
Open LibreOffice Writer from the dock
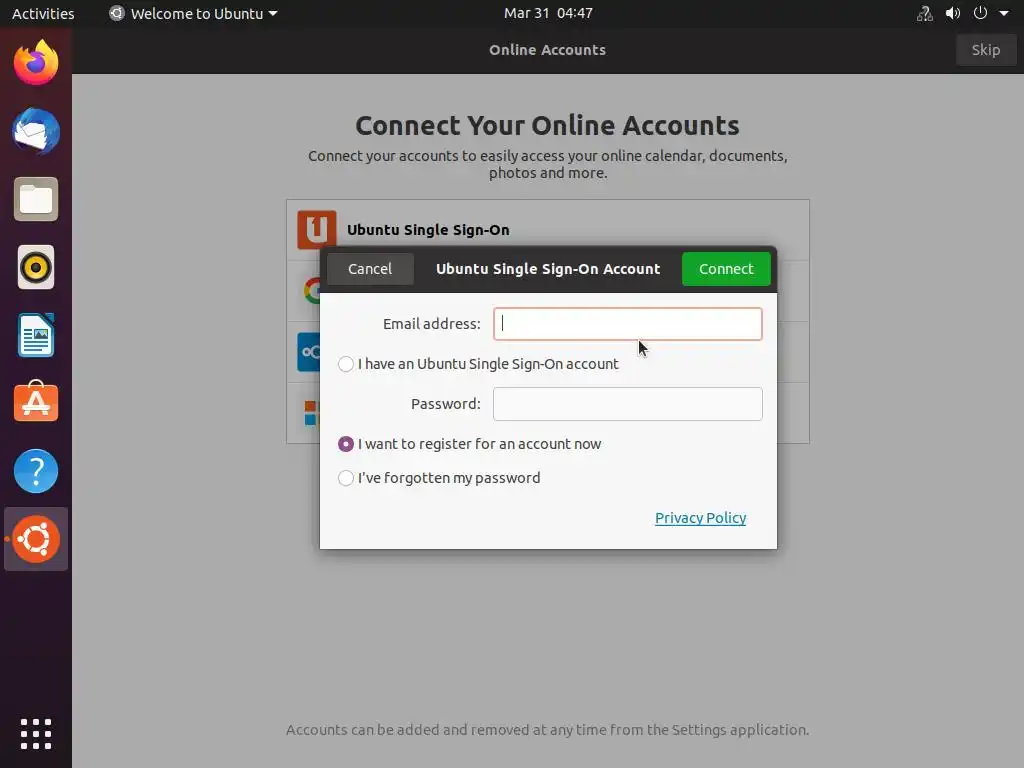pyautogui.click(x=36, y=335)
